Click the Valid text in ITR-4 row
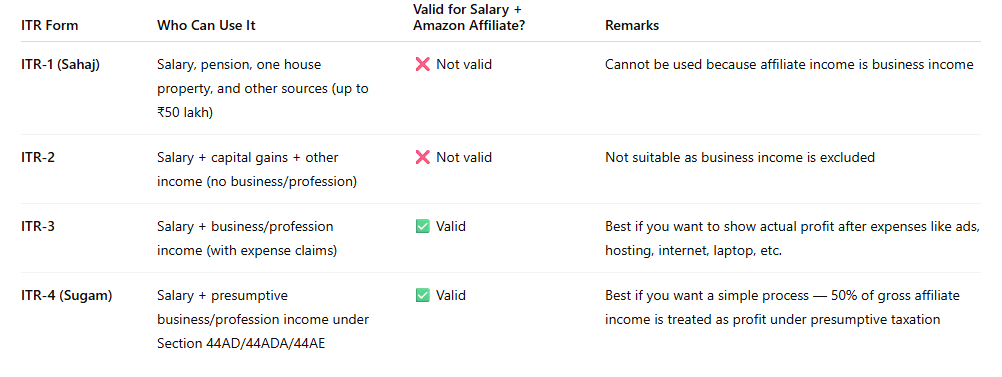1002x377 pixels. tap(451, 295)
